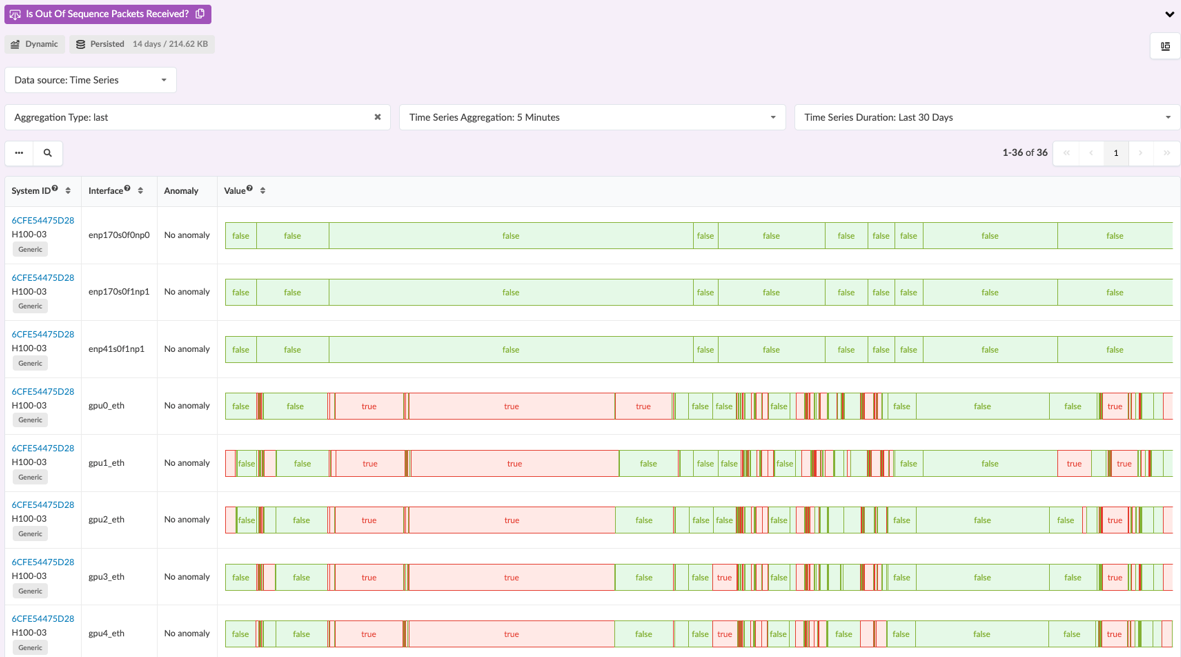
Task: Go to page 1 in pagination
Action: 1116,153
